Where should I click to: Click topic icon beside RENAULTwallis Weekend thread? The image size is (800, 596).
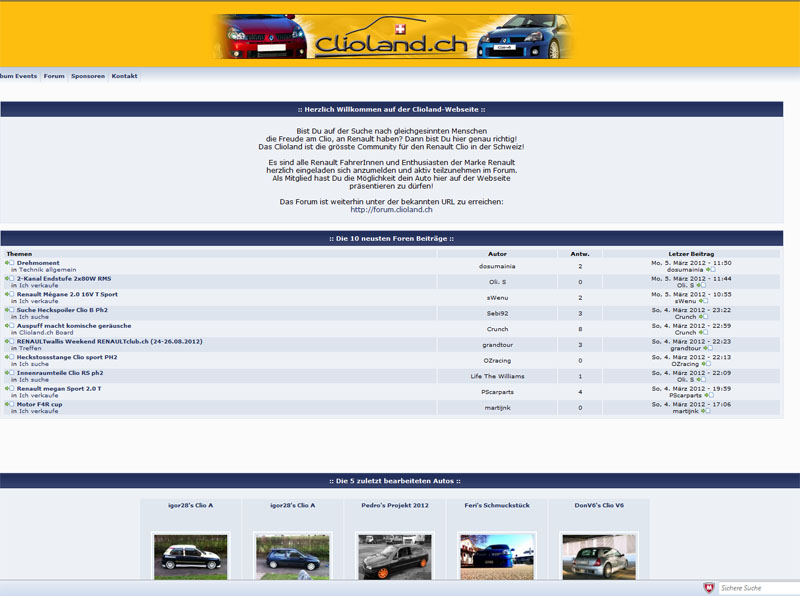pyautogui.click(x=10, y=341)
